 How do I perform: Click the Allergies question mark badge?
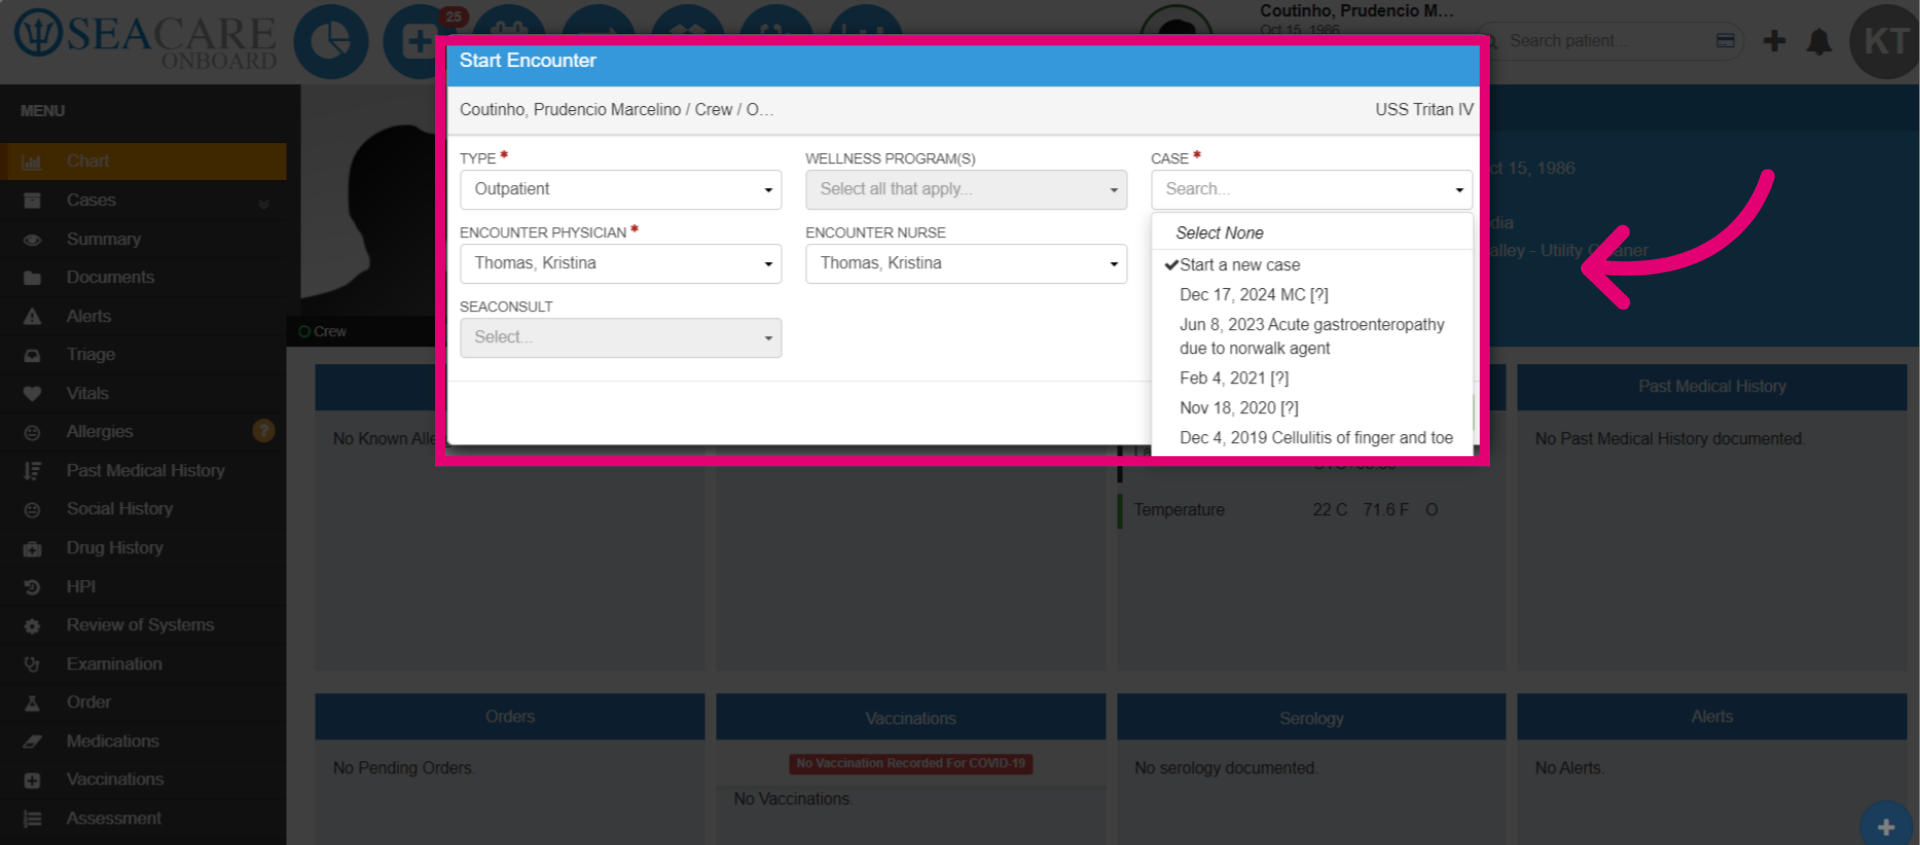pos(264,431)
